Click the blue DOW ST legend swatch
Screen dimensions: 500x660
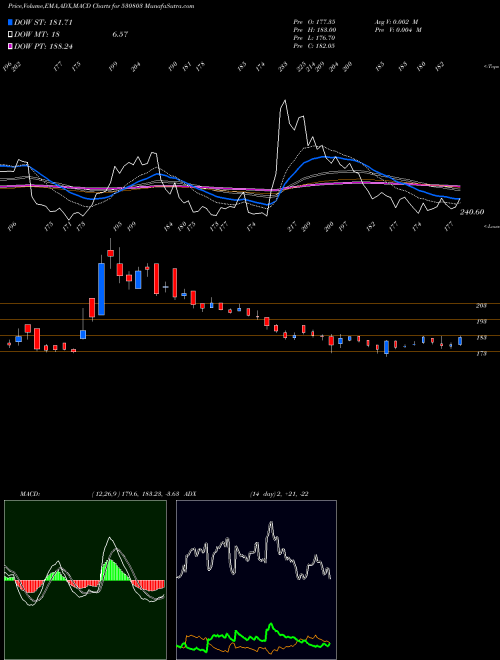click(x=10, y=22)
